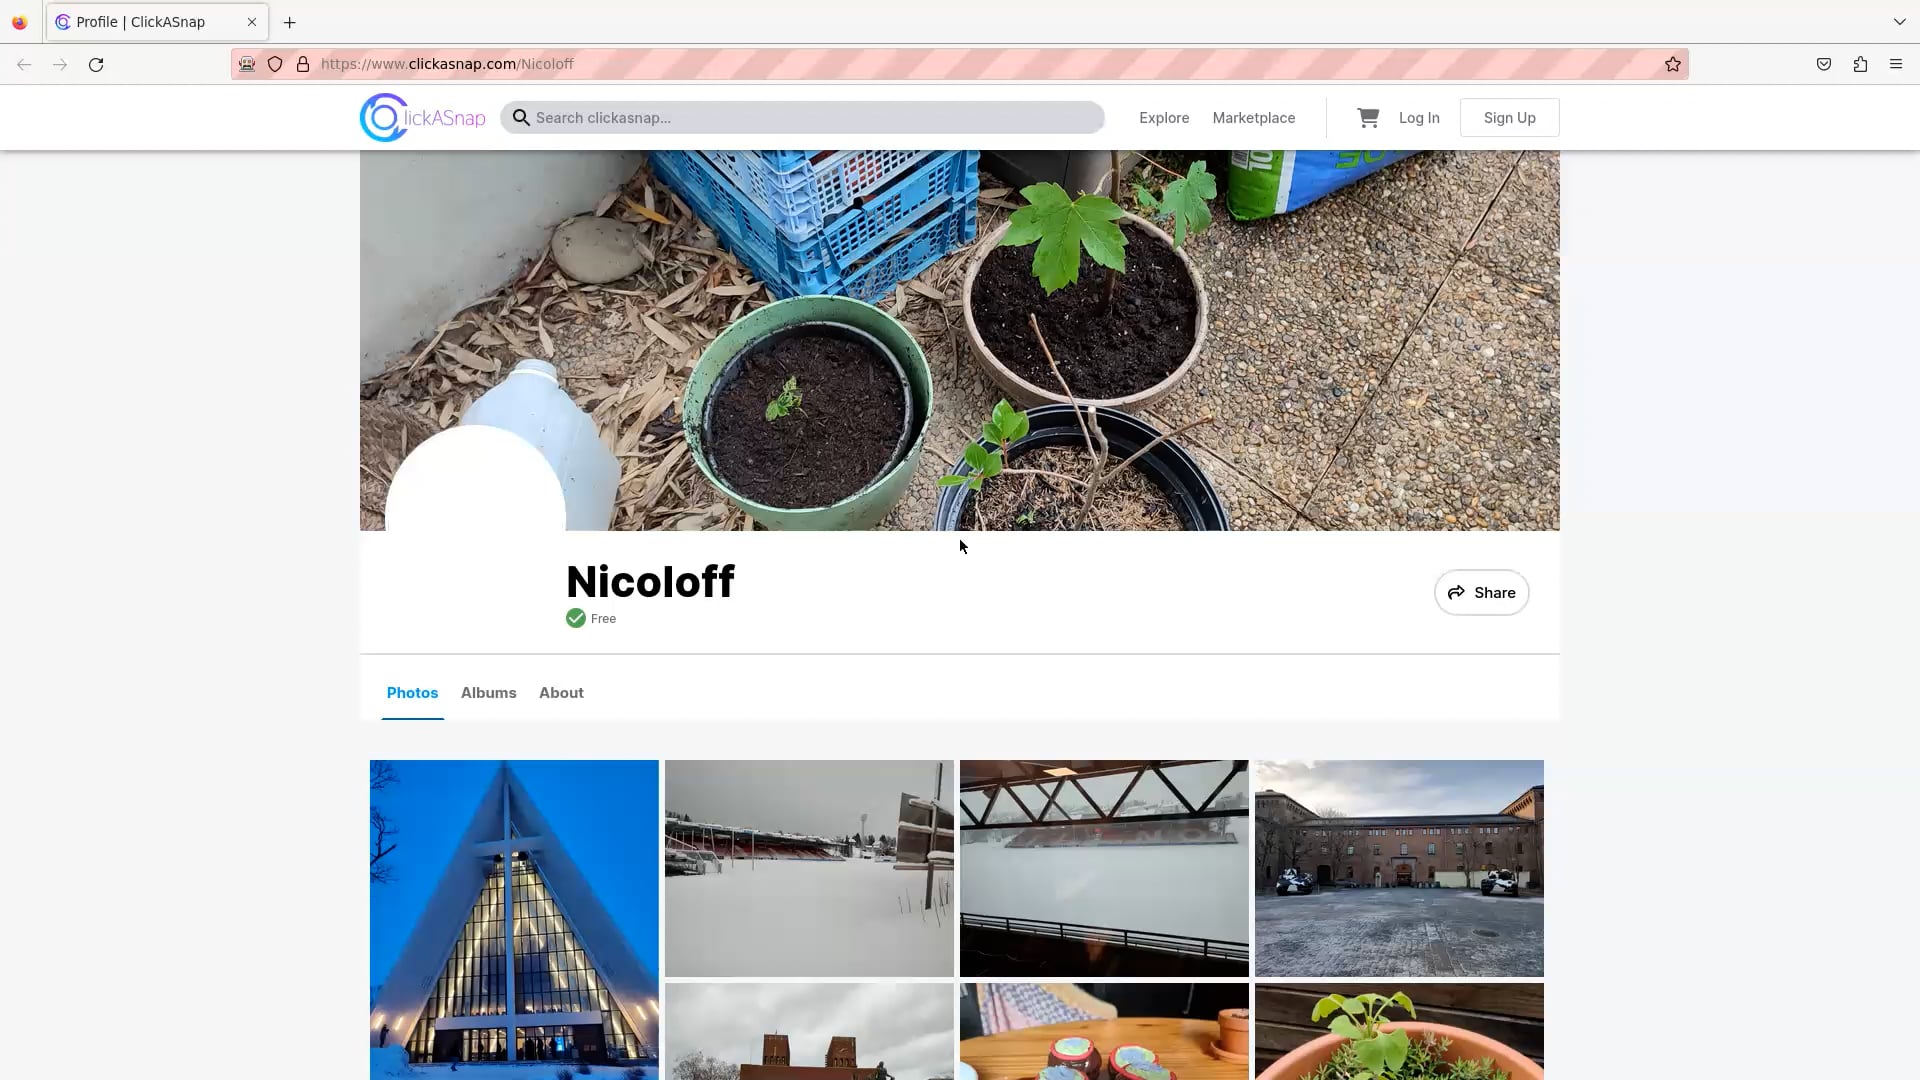
Task: Go forward with the browser forward arrow
Action: click(60, 64)
